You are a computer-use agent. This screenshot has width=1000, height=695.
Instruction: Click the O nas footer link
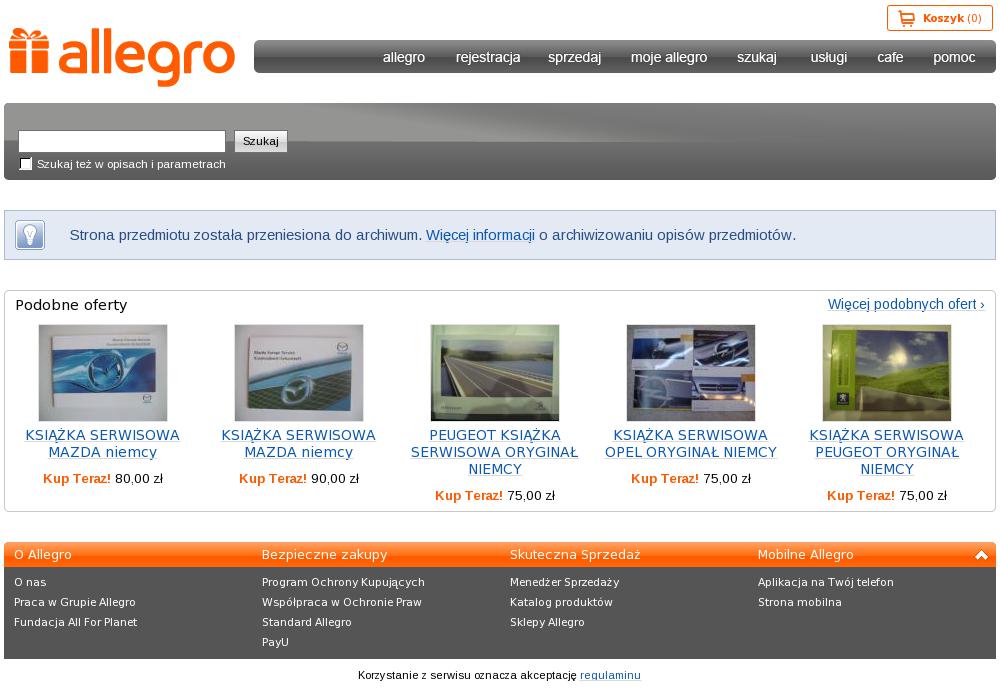click(30, 582)
